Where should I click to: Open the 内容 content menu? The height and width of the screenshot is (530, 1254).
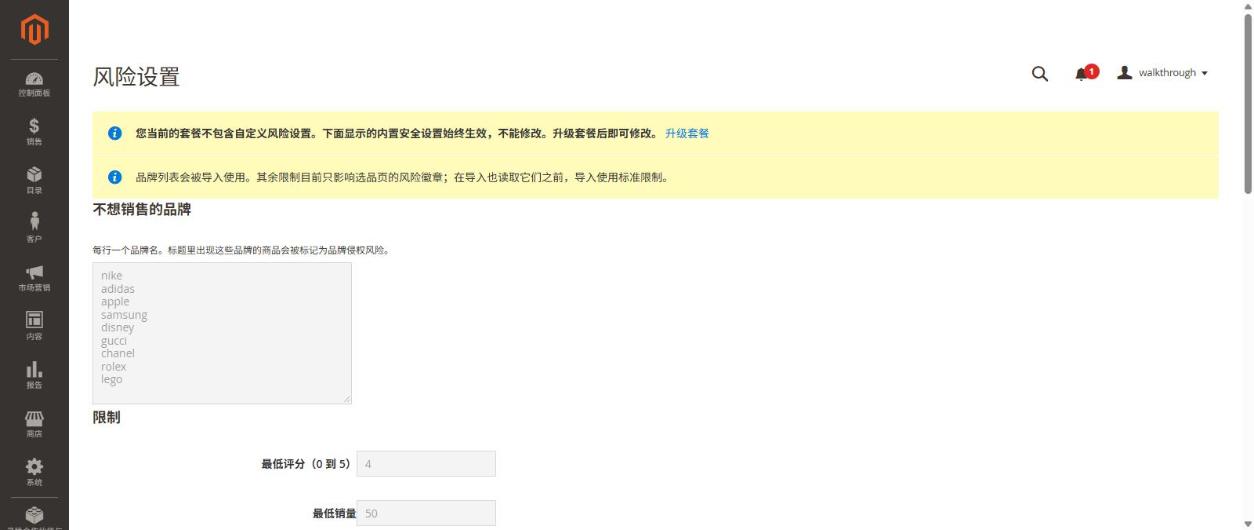34,326
